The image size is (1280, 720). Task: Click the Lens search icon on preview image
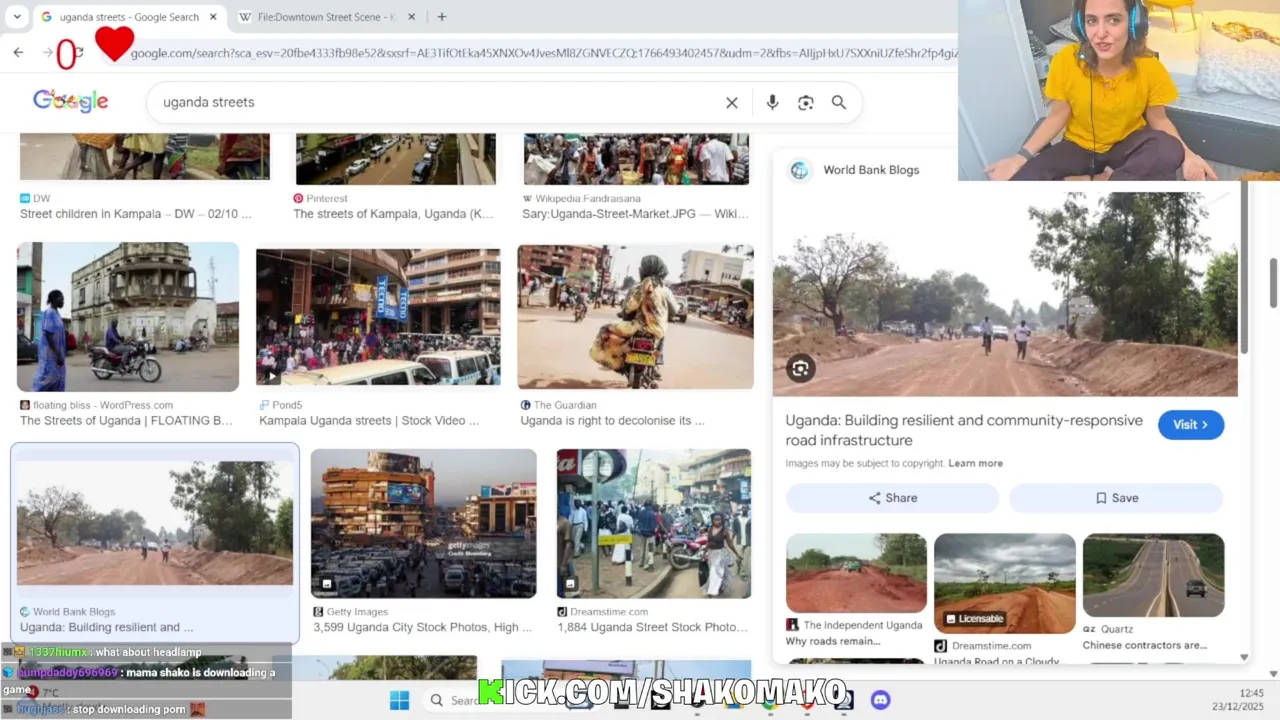[800, 369]
